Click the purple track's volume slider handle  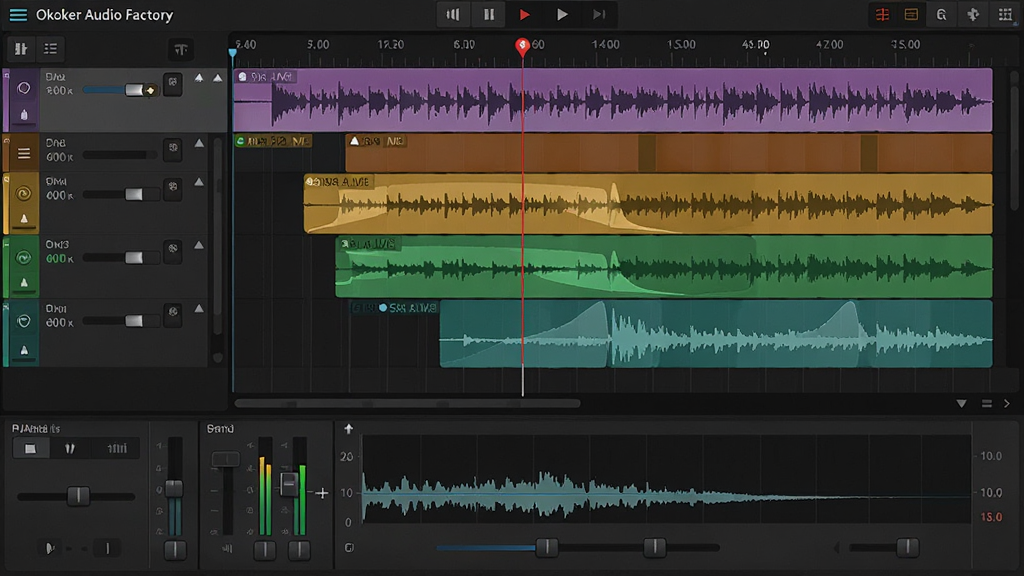point(135,90)
